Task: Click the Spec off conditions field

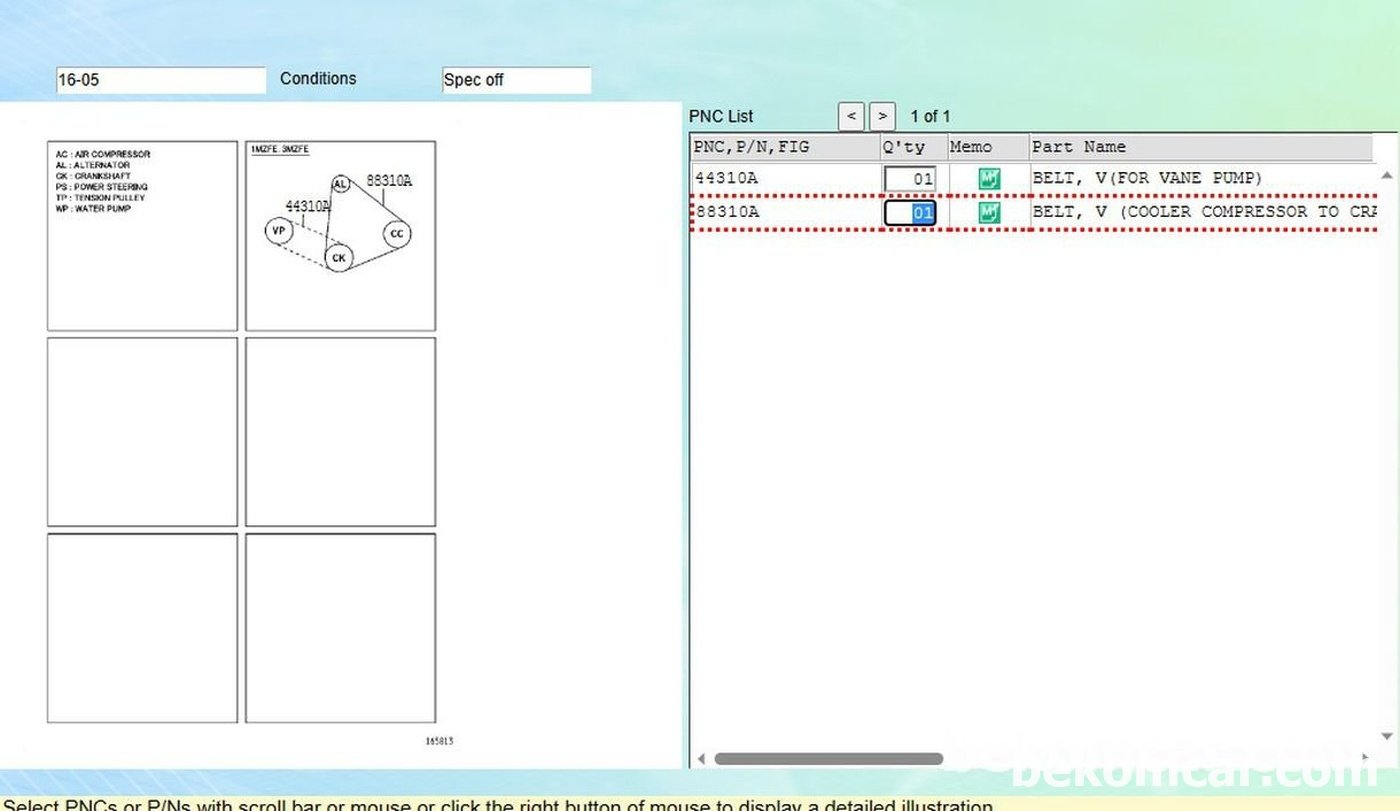Action: coord(516,80)
